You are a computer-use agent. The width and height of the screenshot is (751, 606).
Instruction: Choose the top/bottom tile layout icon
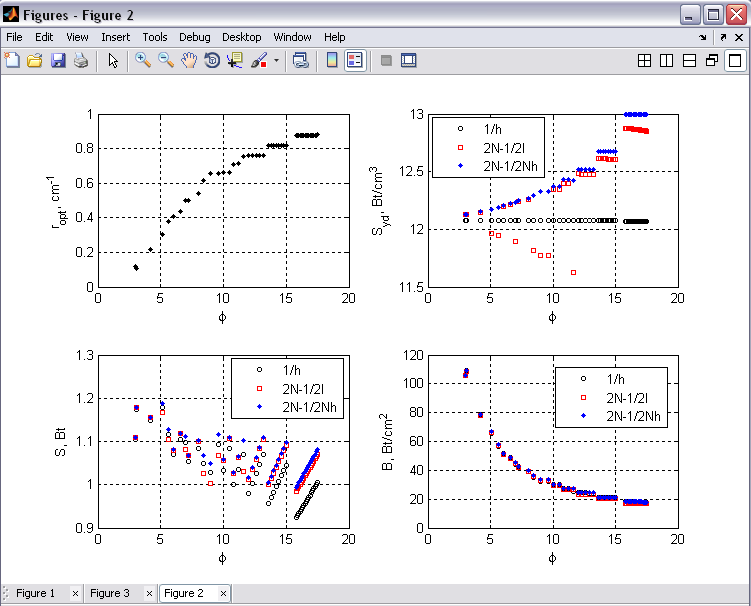click(689, 60)
